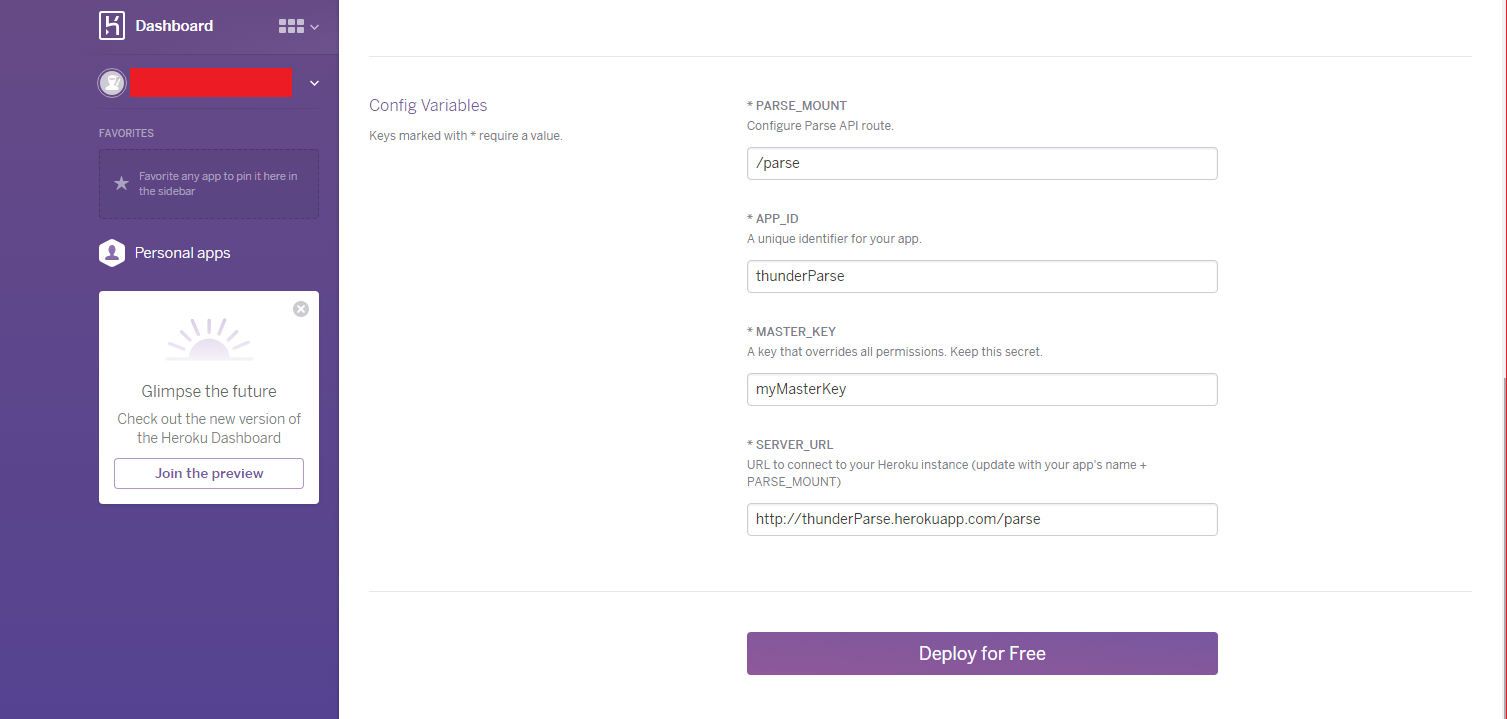Click the Heroku logo icon
Image resolution: width=1507 pixels, height=719 pixels.
112,26
